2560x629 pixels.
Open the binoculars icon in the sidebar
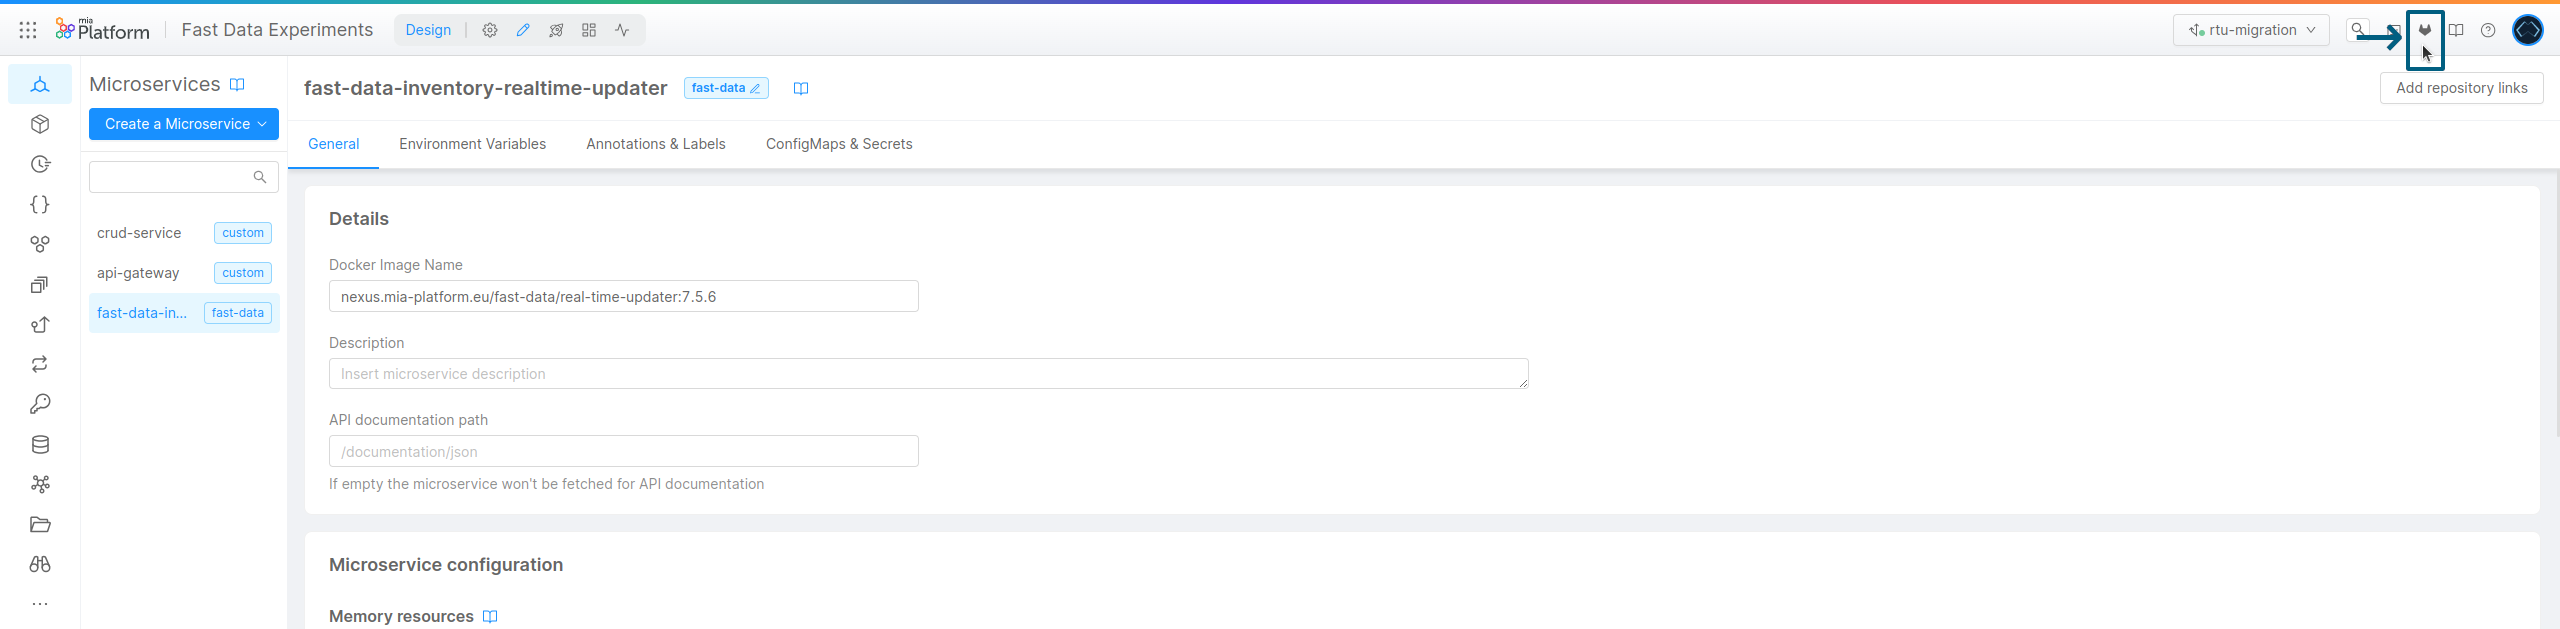pos(39,563)
